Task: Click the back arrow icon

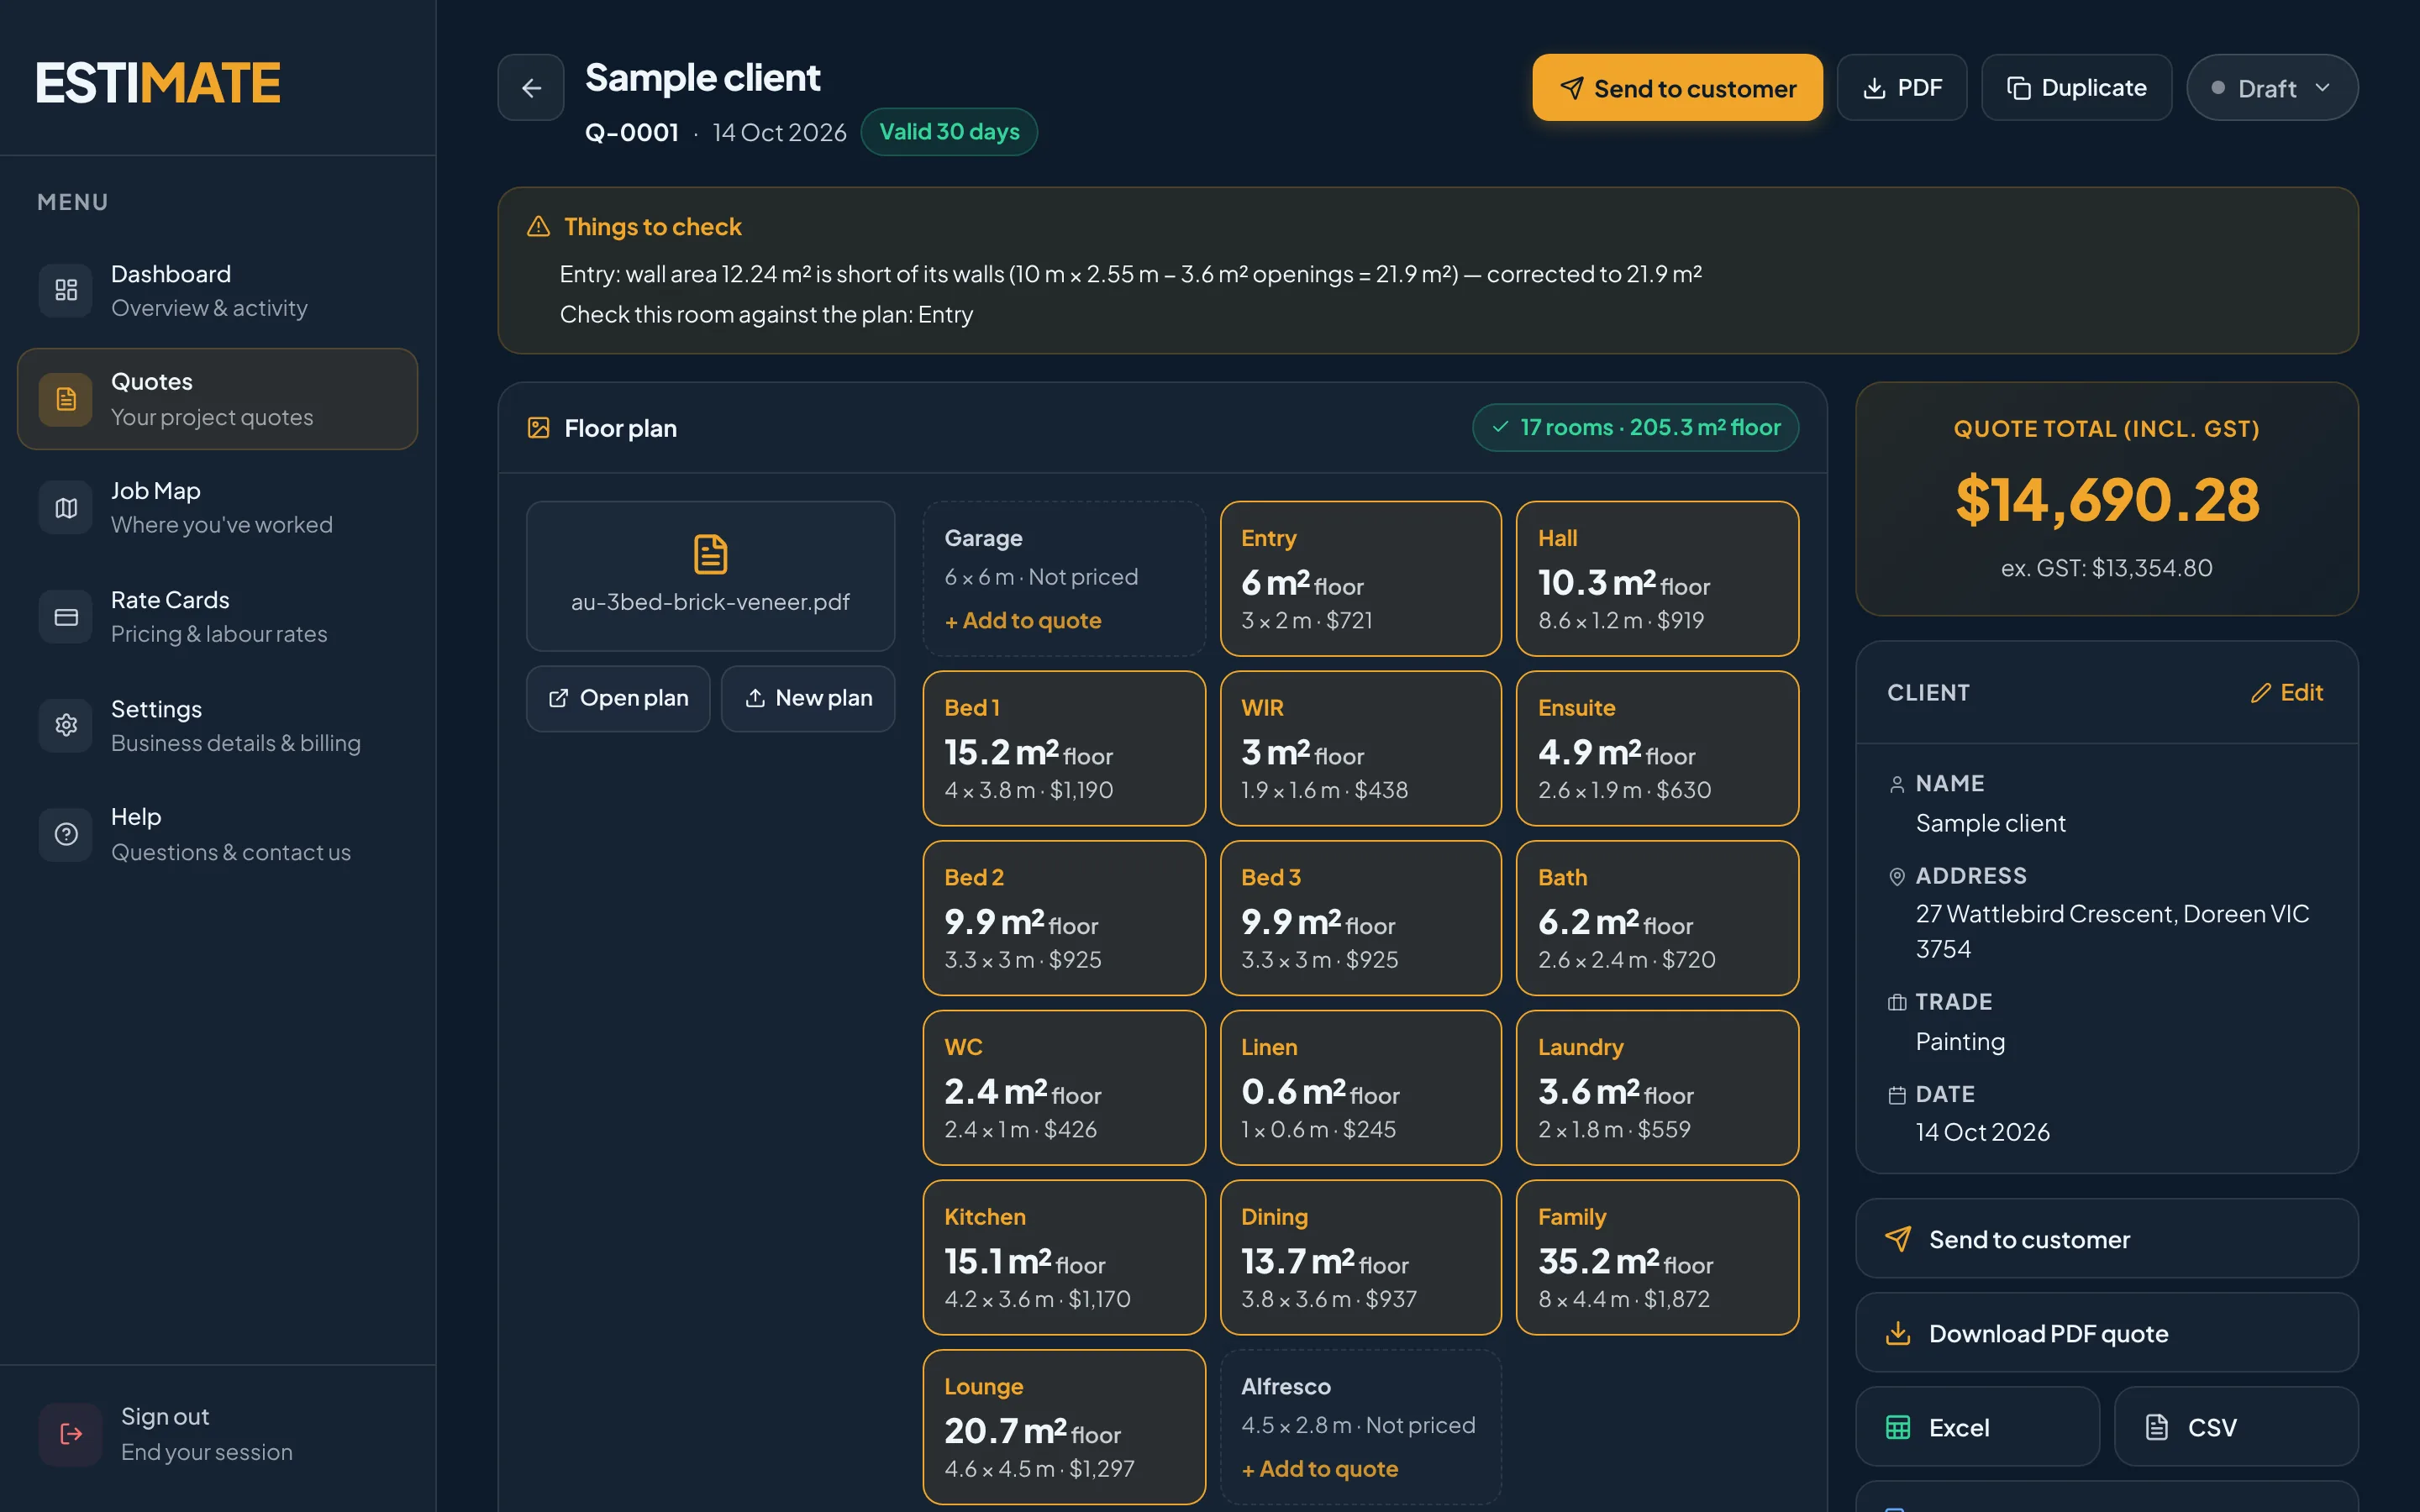Action: 531,88
